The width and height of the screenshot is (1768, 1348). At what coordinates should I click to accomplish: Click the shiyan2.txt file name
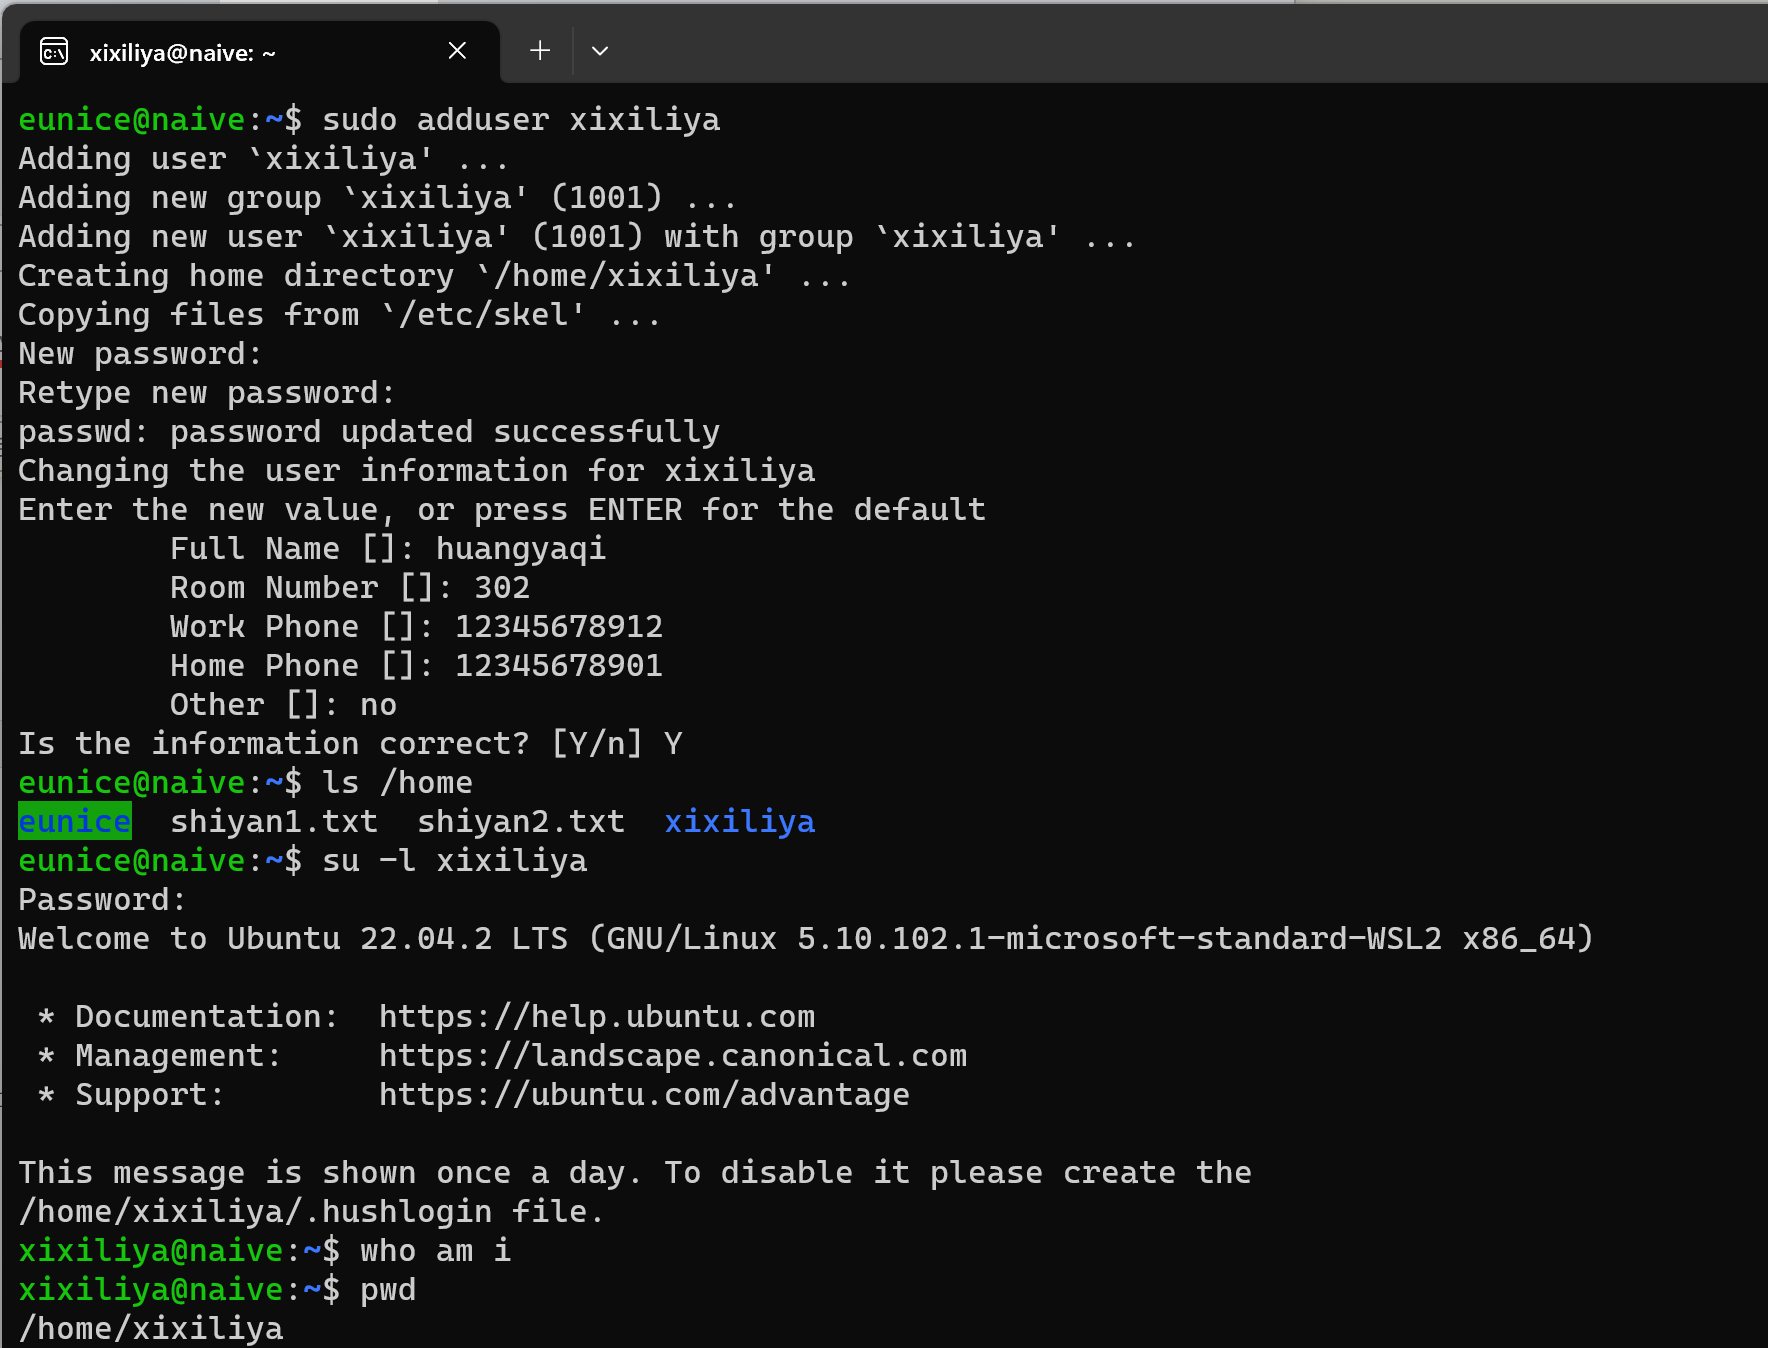pos(520,821)
